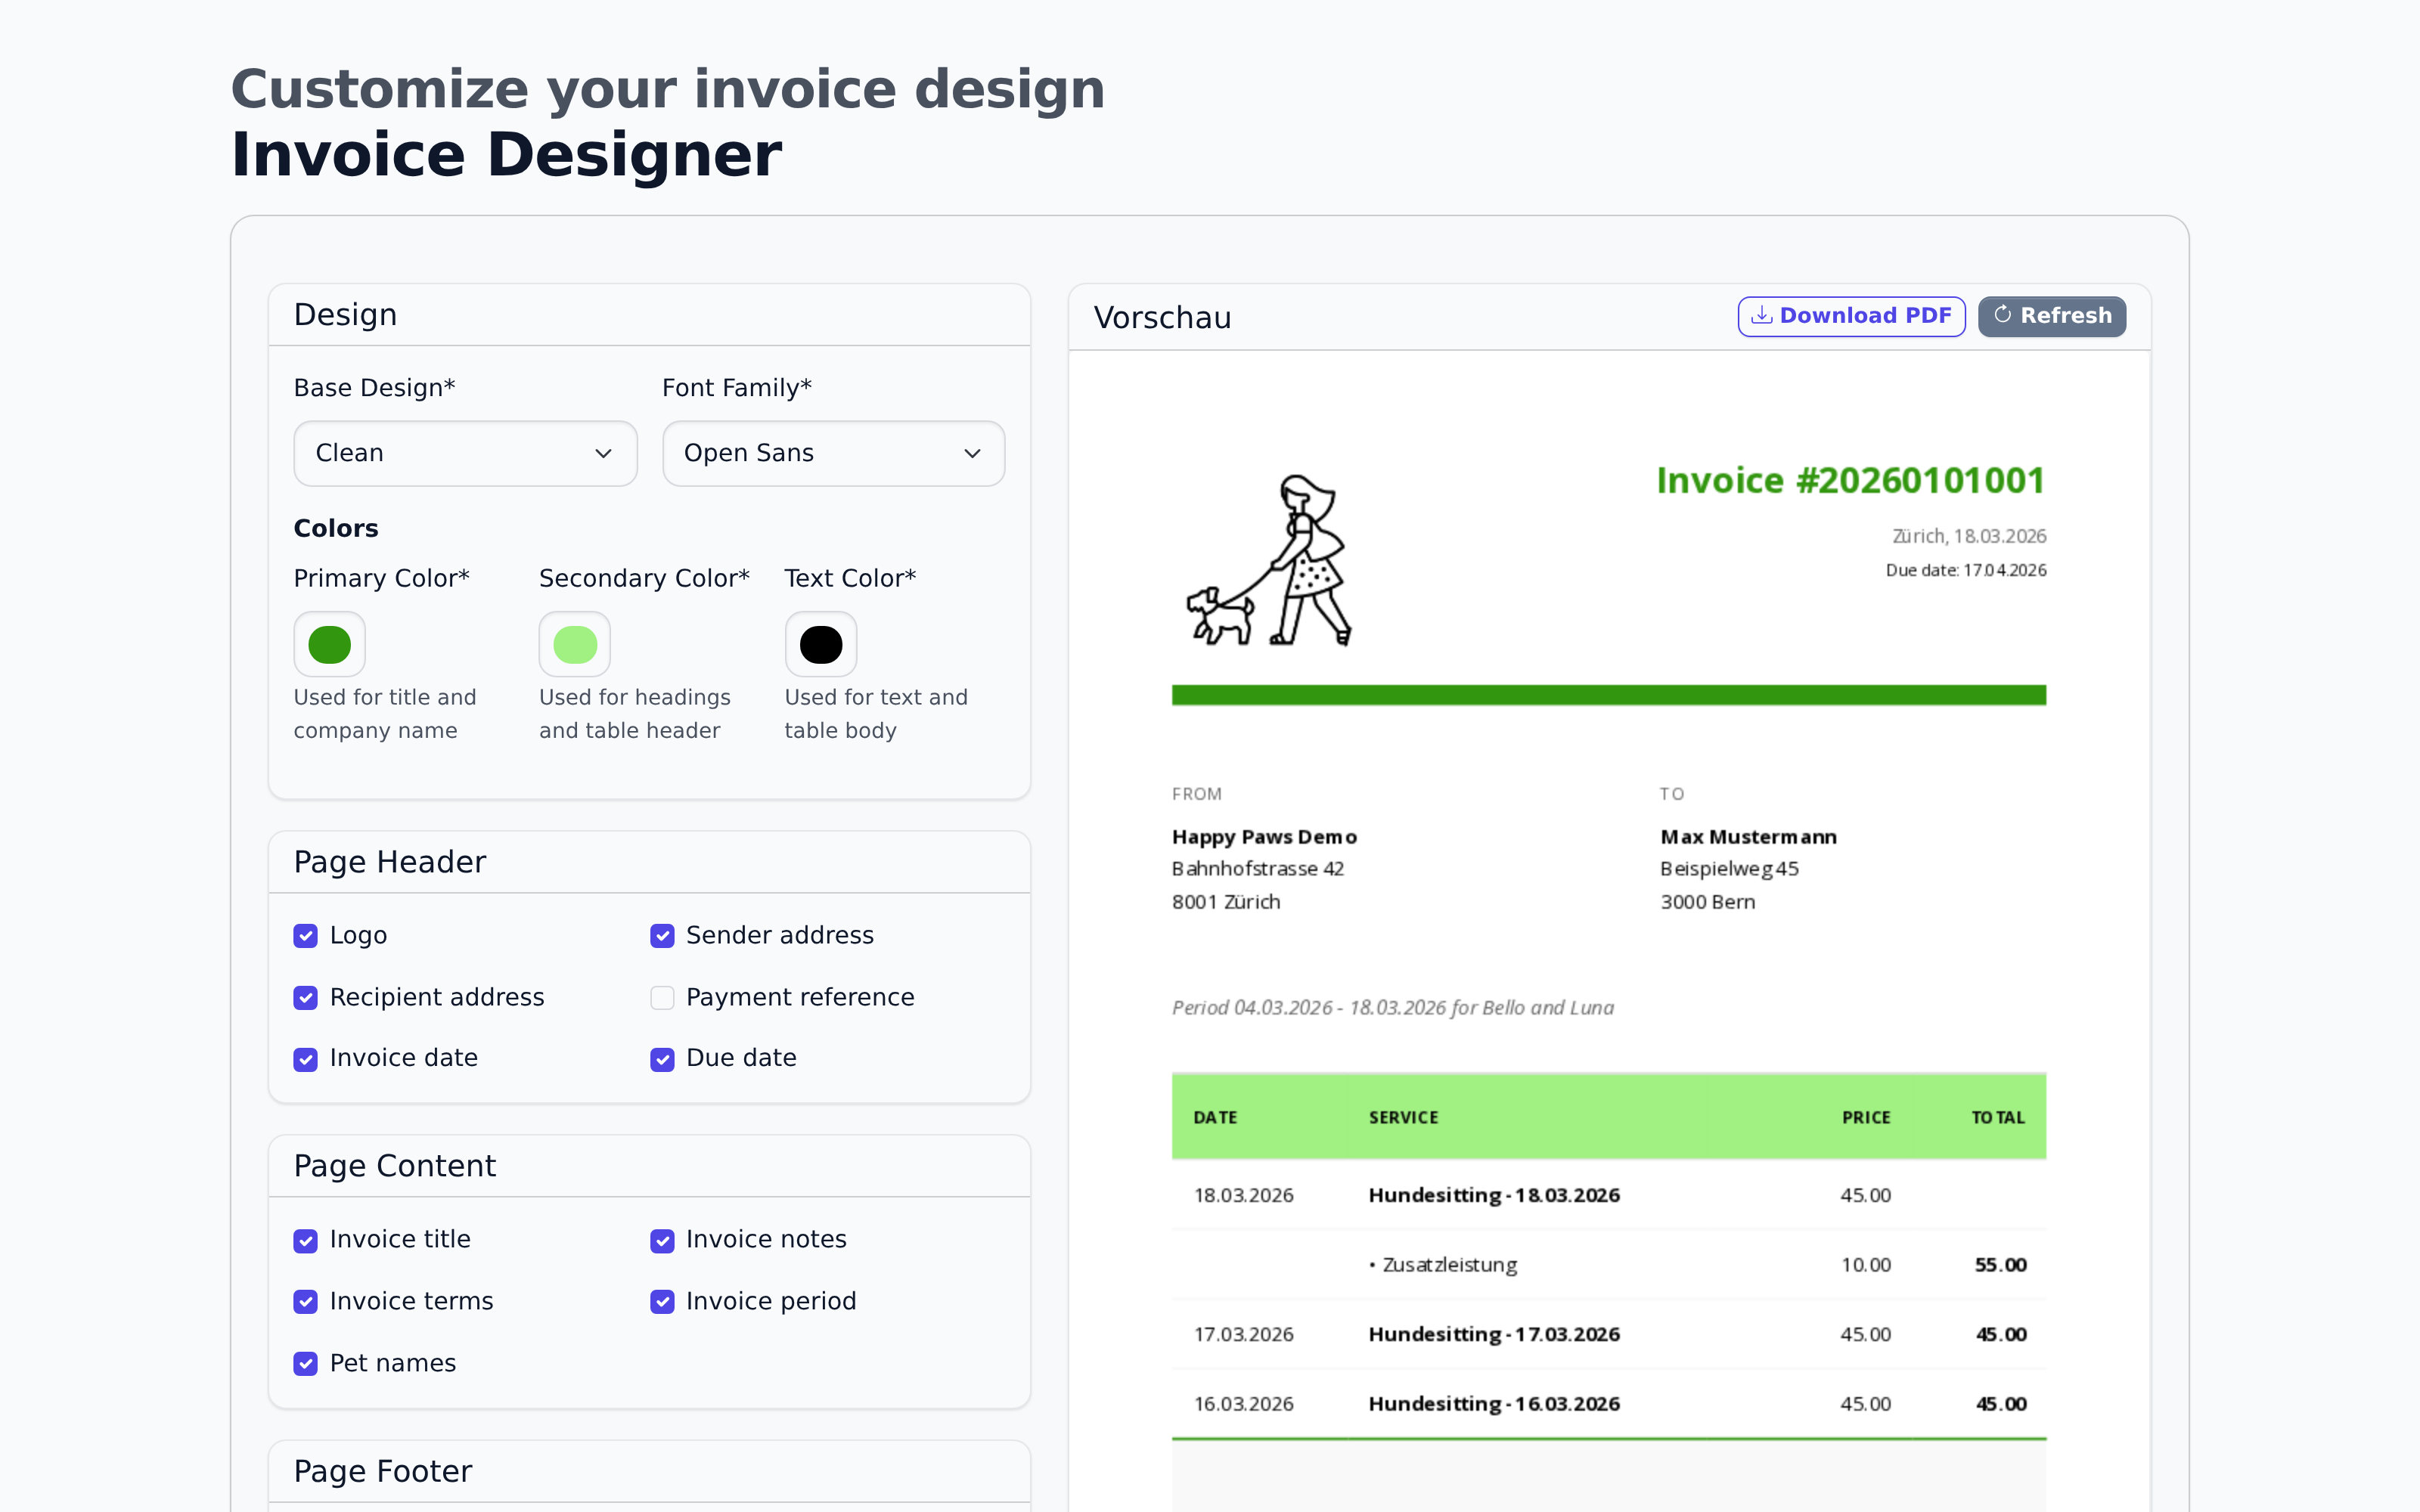The width and height of the screenshot is (2420, 1512).
Task: Pick the Primary Color green swatch
Action: click(329, 645)
